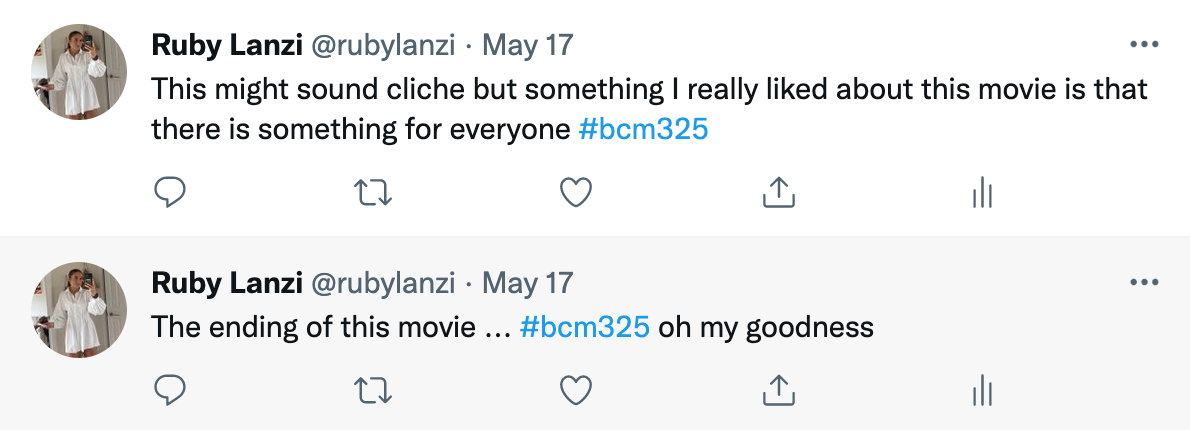Like the 'ending of this movie' tweet
The image size is (1190, 430).
click(576, 390)
